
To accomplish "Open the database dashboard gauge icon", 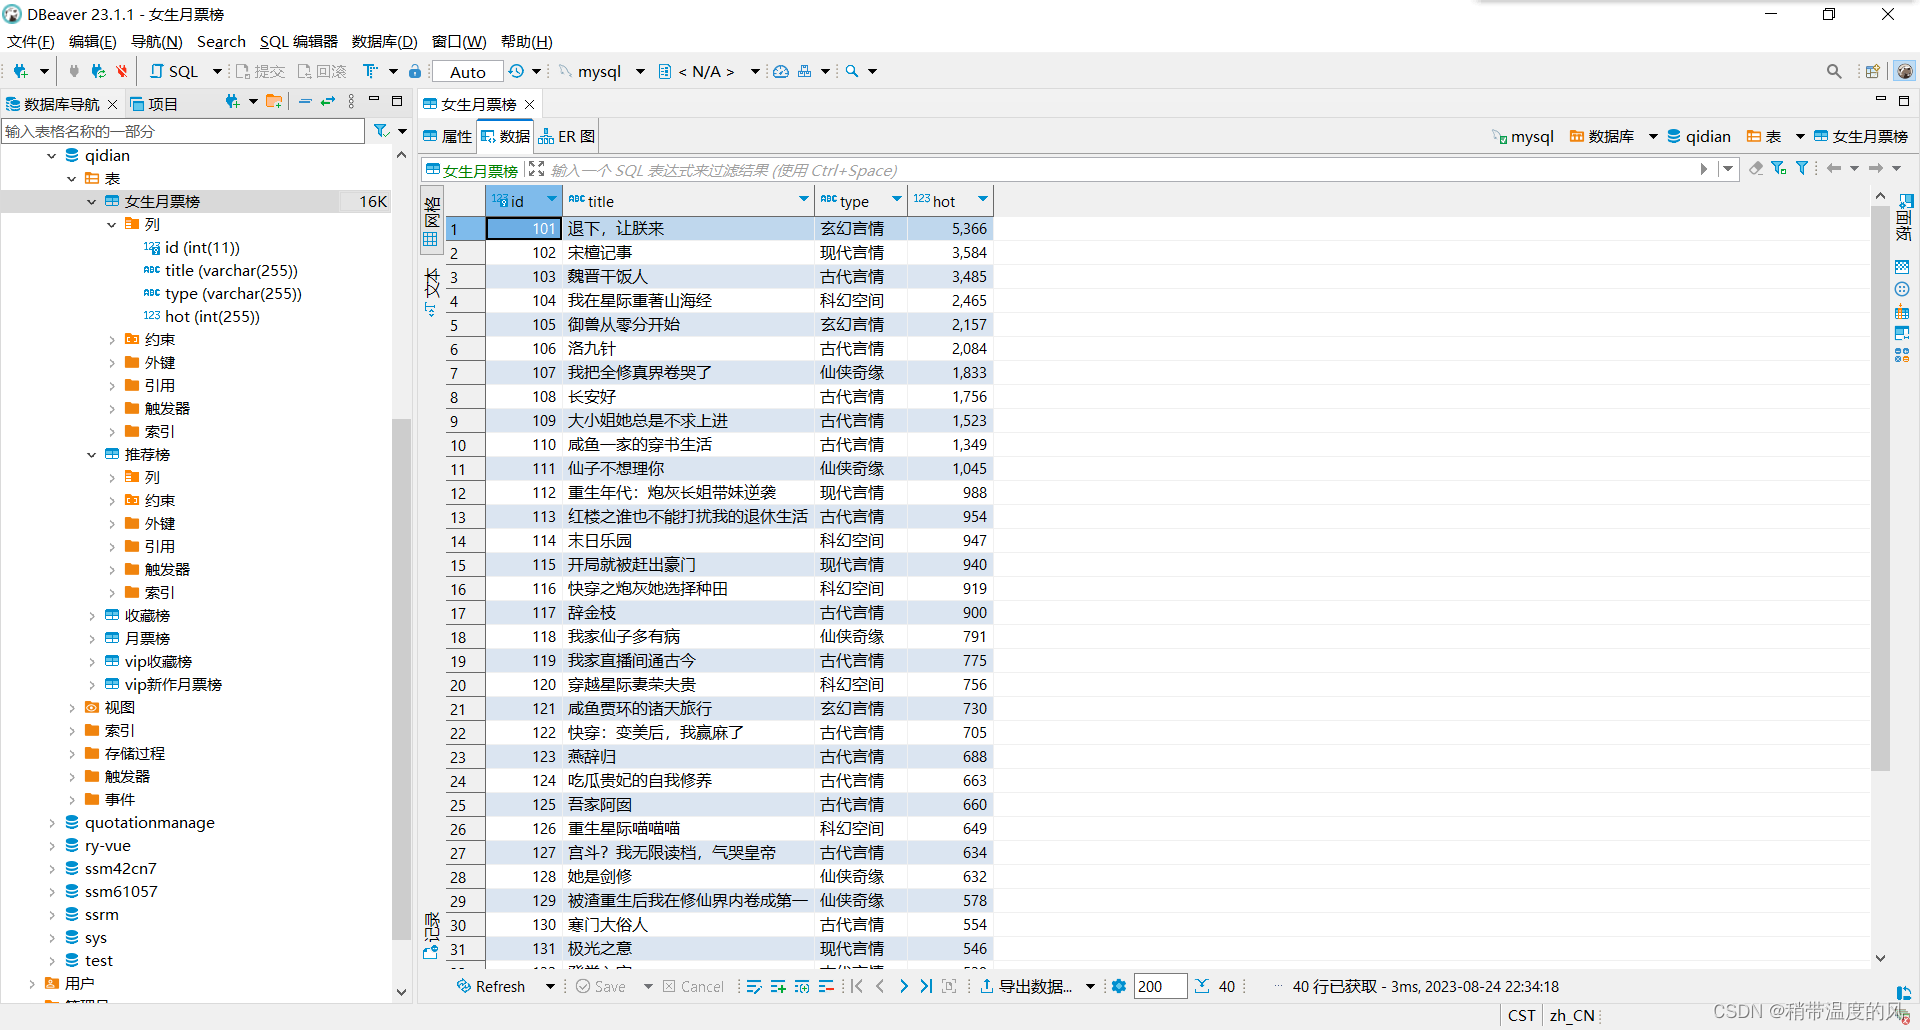I will click(781, 71).
